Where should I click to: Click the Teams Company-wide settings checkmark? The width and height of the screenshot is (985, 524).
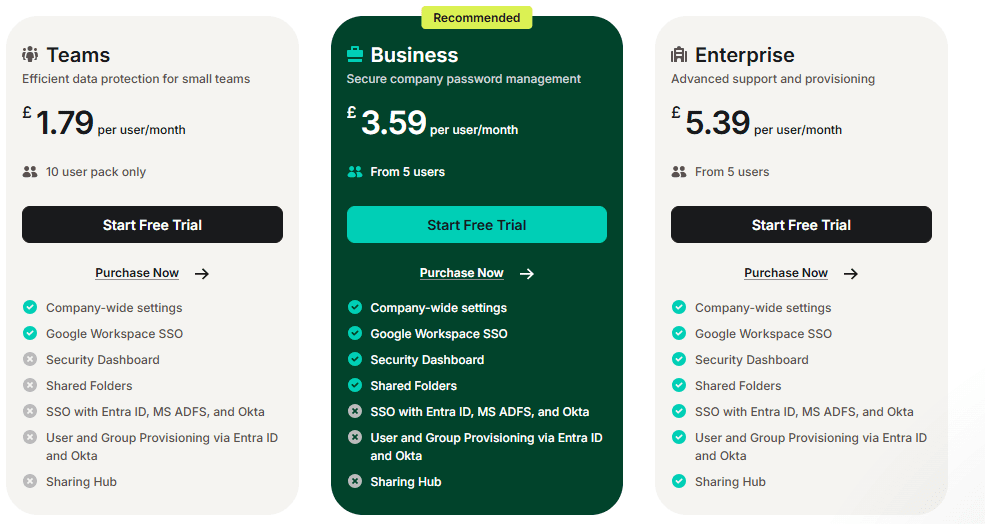[30, 308]
